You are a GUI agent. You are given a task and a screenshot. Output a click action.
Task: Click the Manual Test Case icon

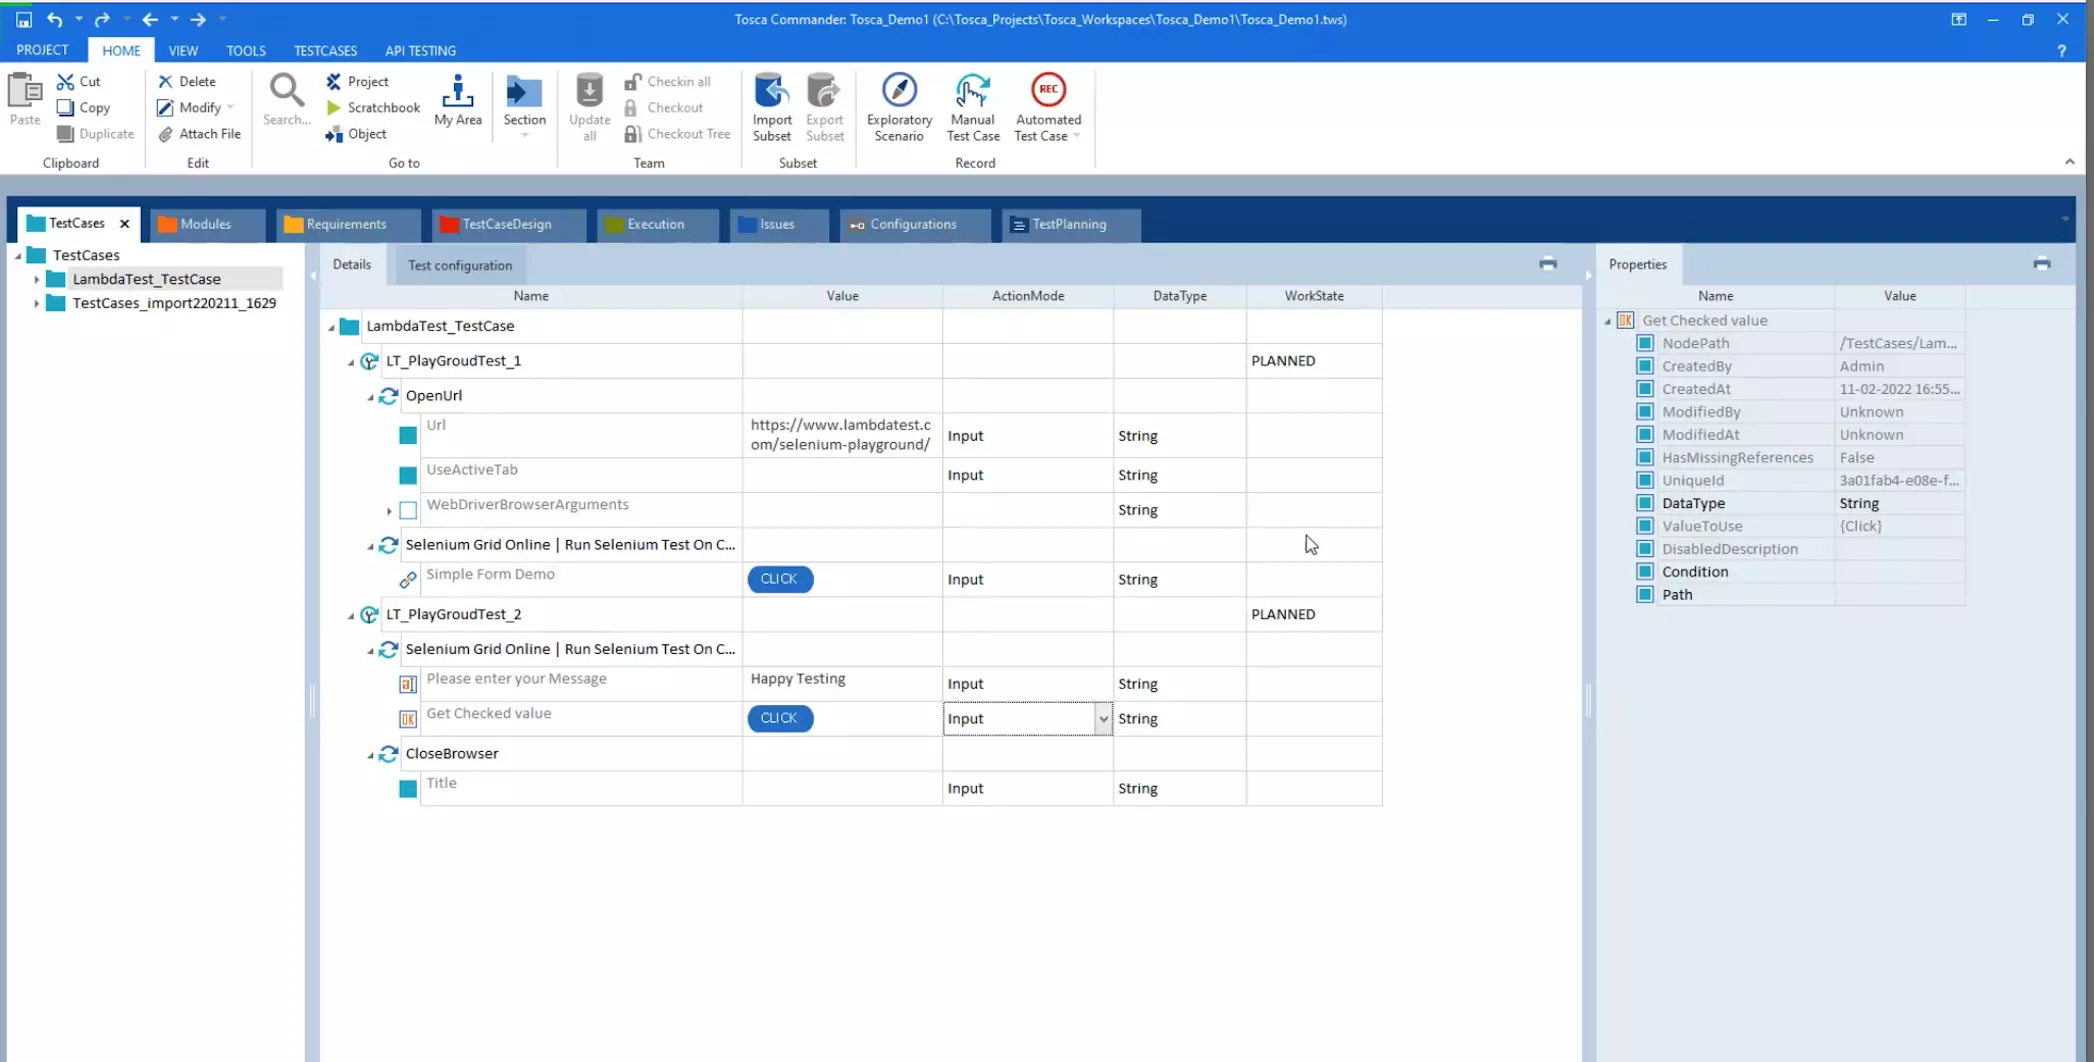pos(972,91)
